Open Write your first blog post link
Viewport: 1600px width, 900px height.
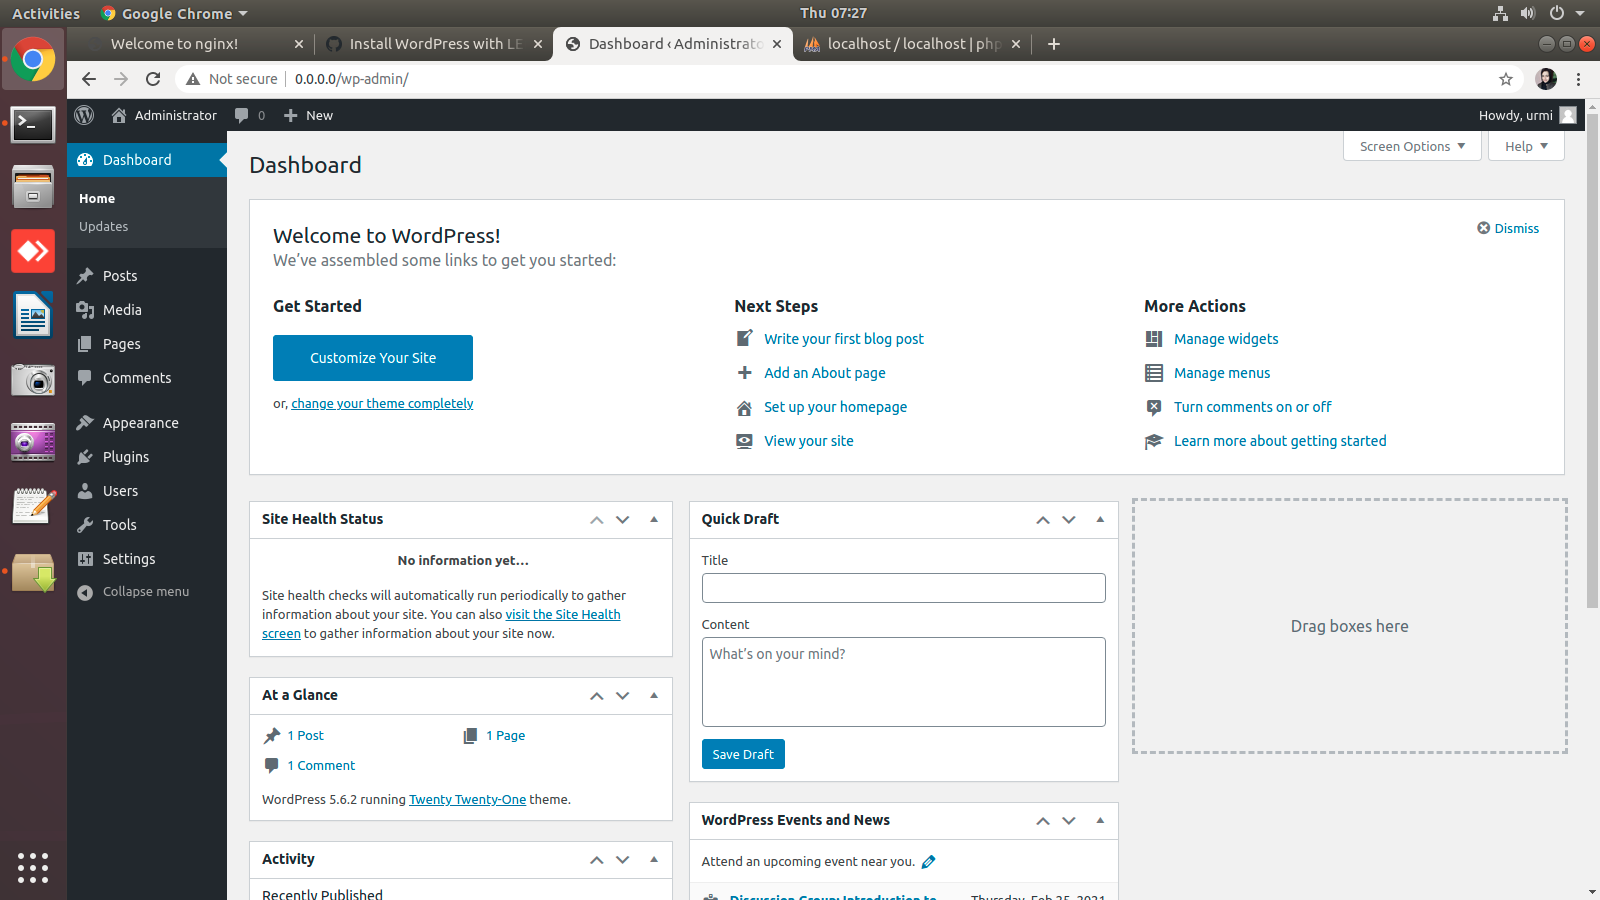point(844,339)
